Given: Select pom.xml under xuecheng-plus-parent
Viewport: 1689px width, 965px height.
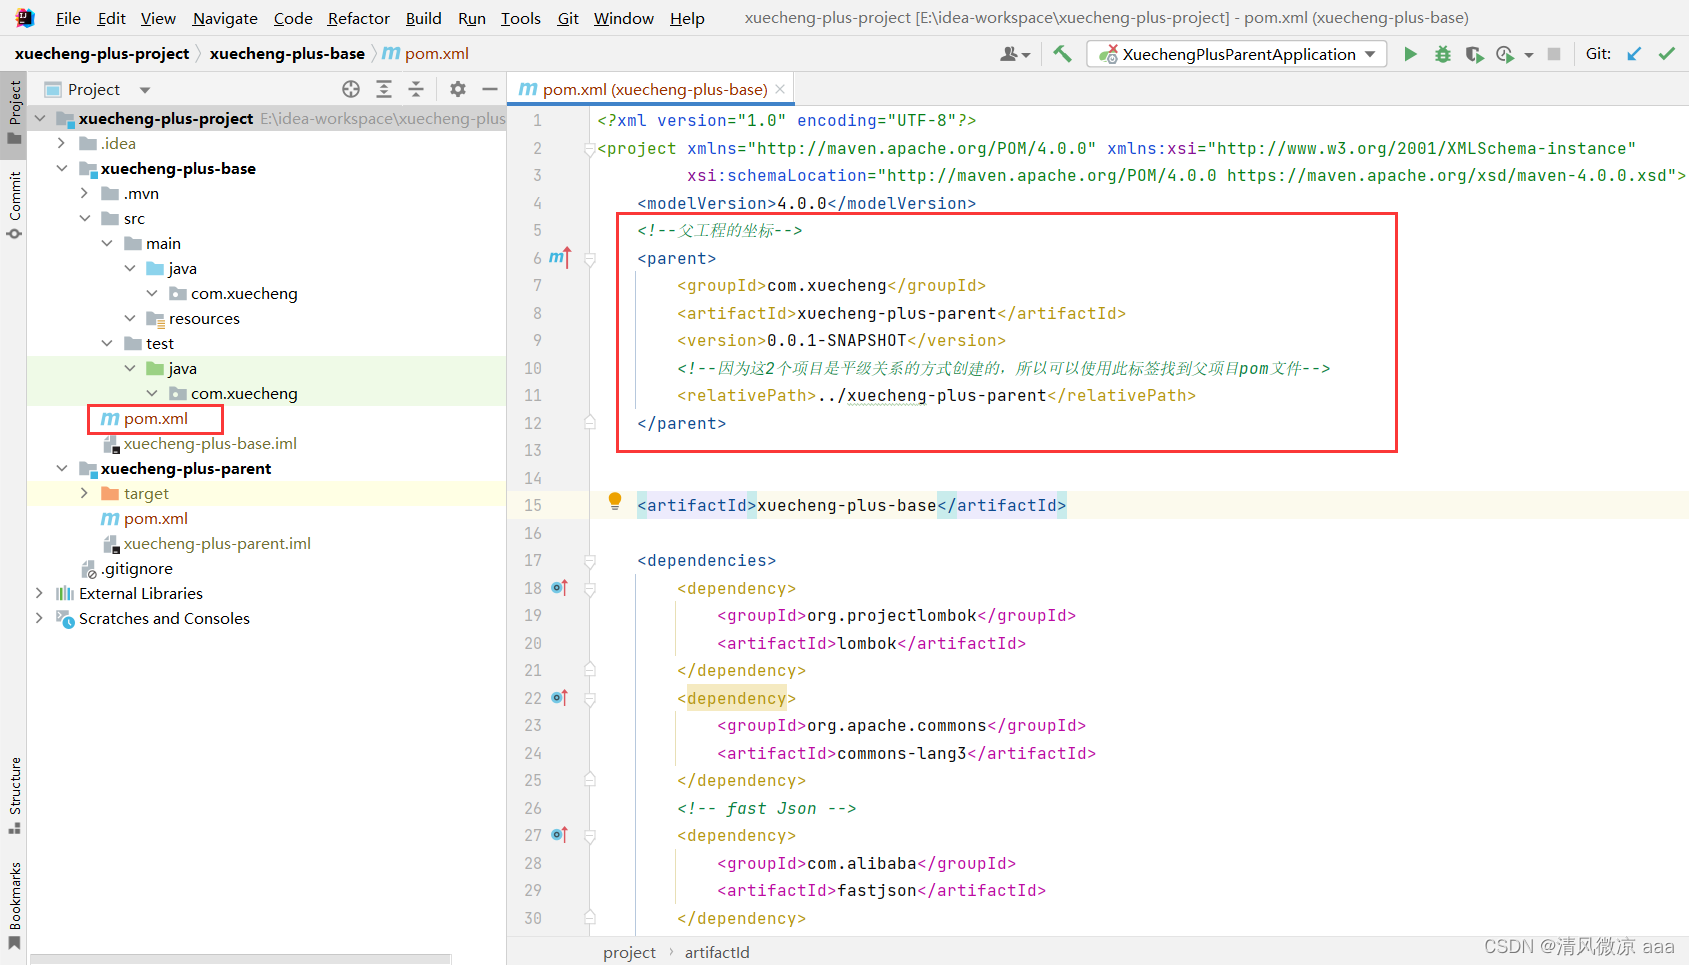Looking at the screenshot, I should 155,518.
